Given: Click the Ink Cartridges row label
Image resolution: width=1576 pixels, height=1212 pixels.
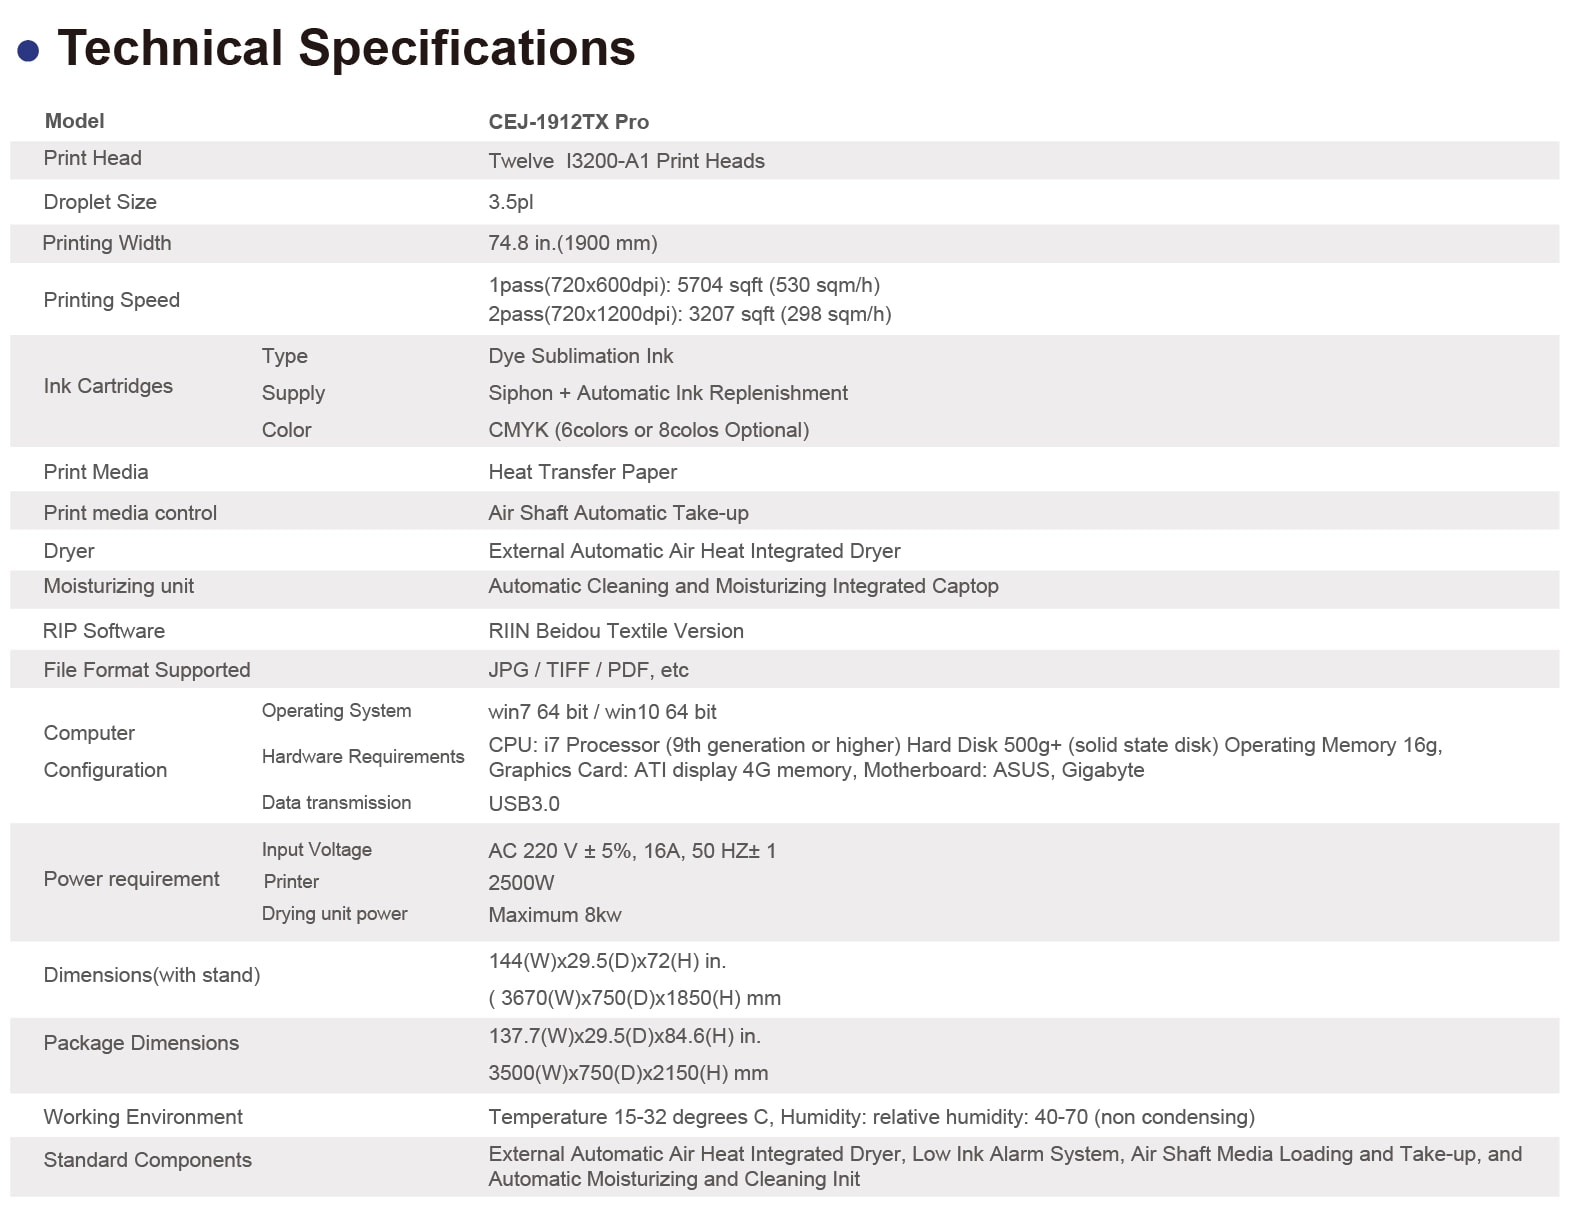Looking at the screenshot, I should click(x=108, y=386).
